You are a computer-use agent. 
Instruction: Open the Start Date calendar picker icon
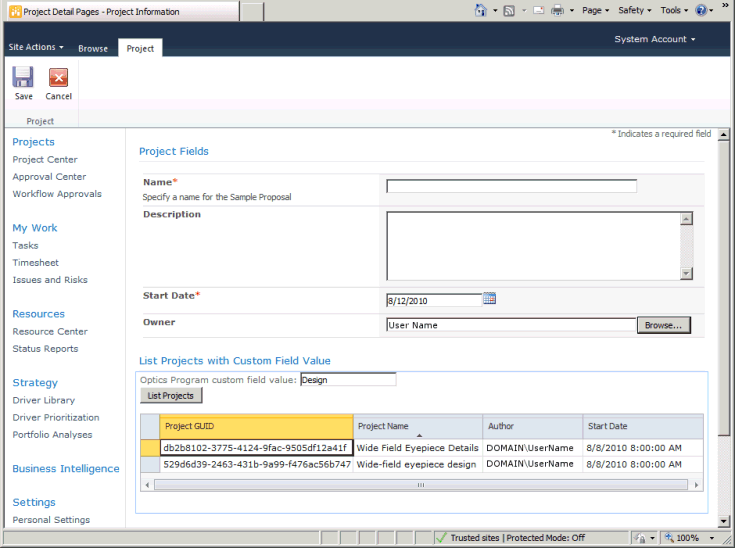coord(489,299)
